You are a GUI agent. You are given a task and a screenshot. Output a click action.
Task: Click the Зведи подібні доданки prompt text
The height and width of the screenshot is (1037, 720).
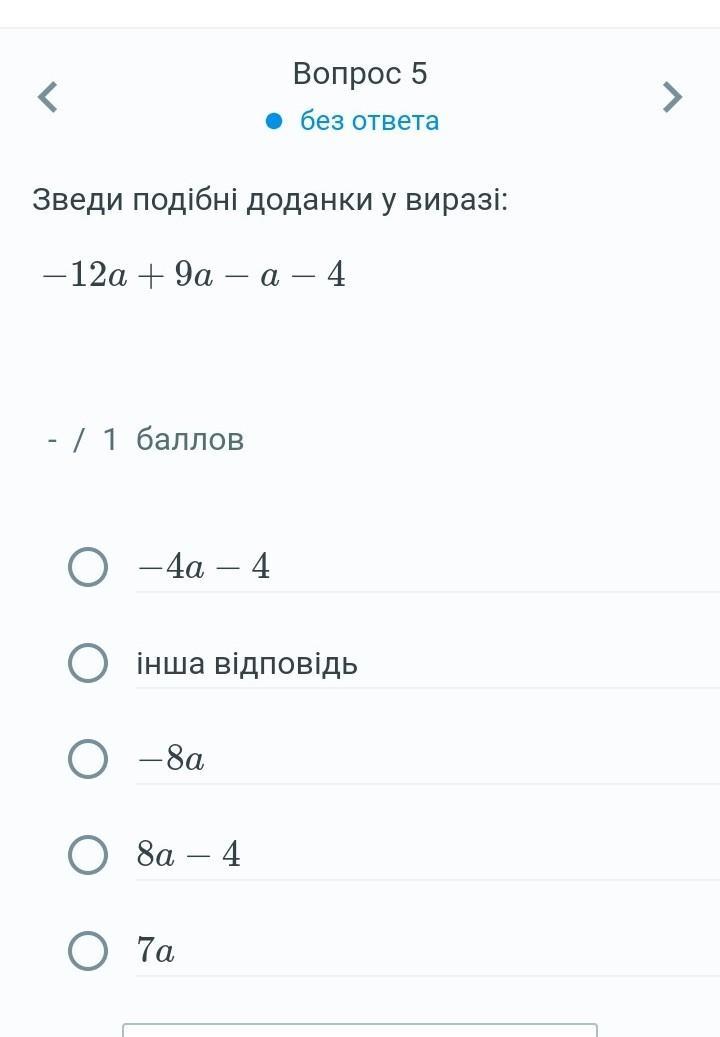(x=270, y=200)
